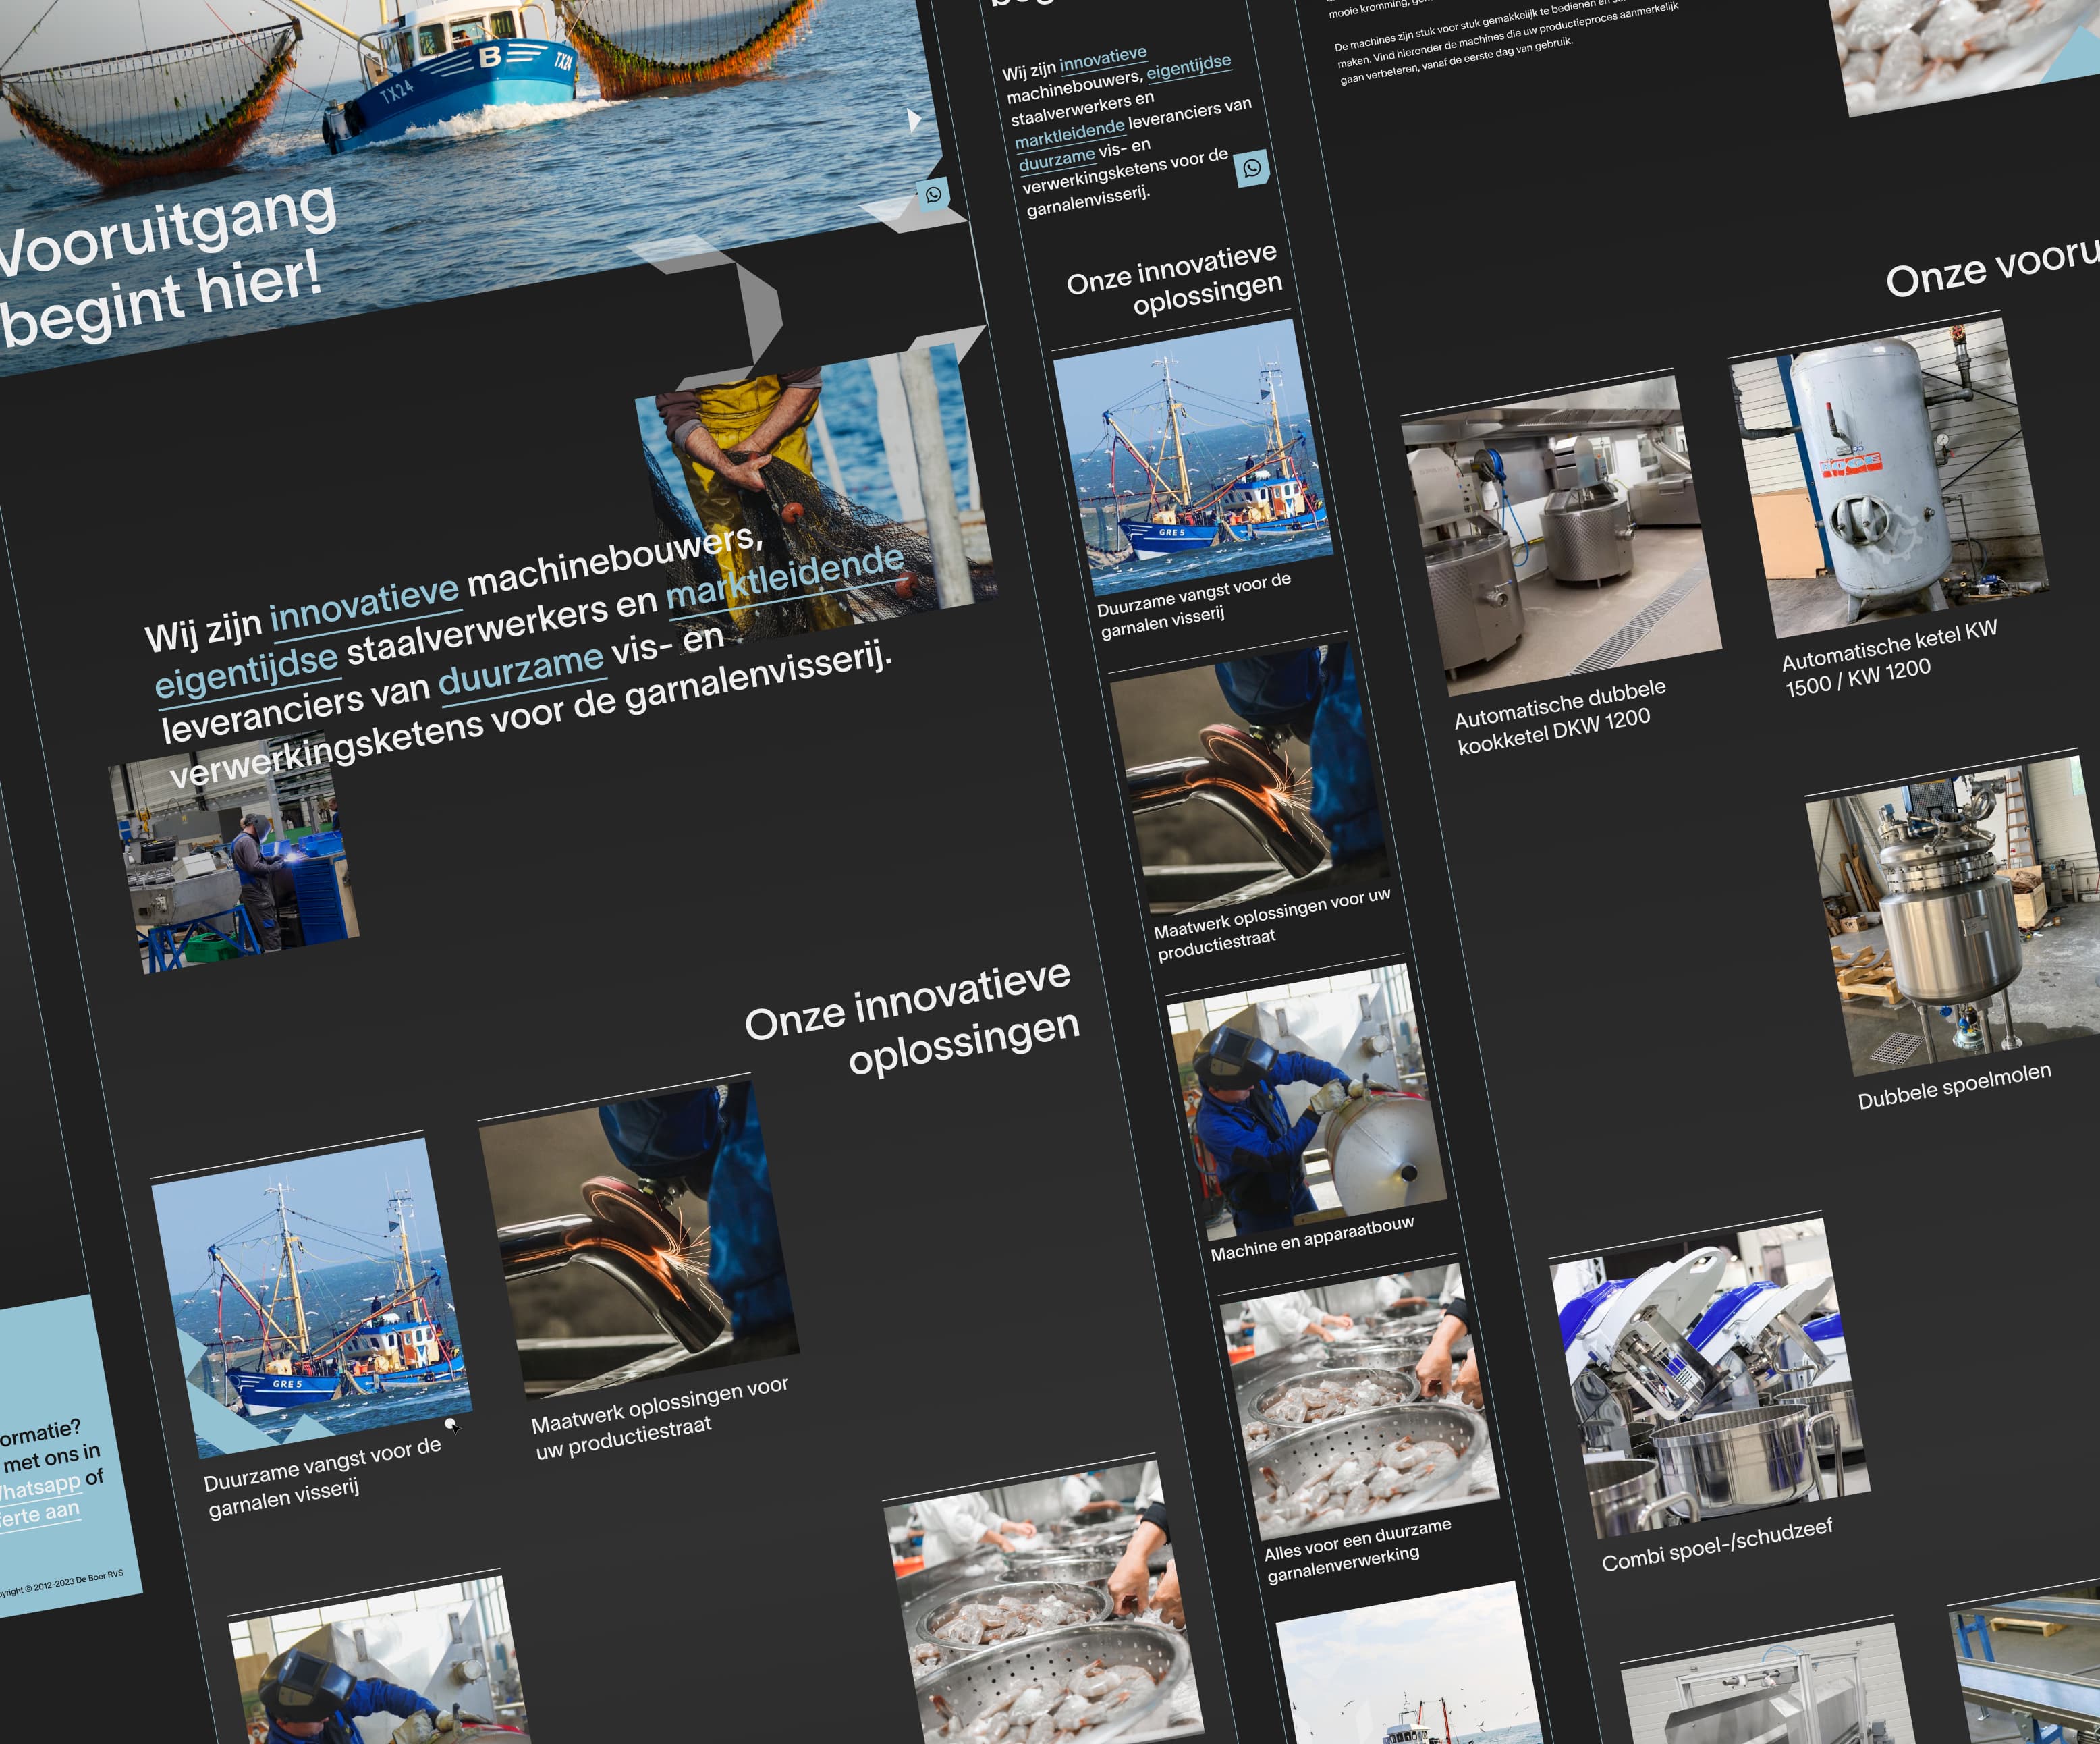Click the caption 'Dubbele spoelmolen'

pos(1954,1086)
